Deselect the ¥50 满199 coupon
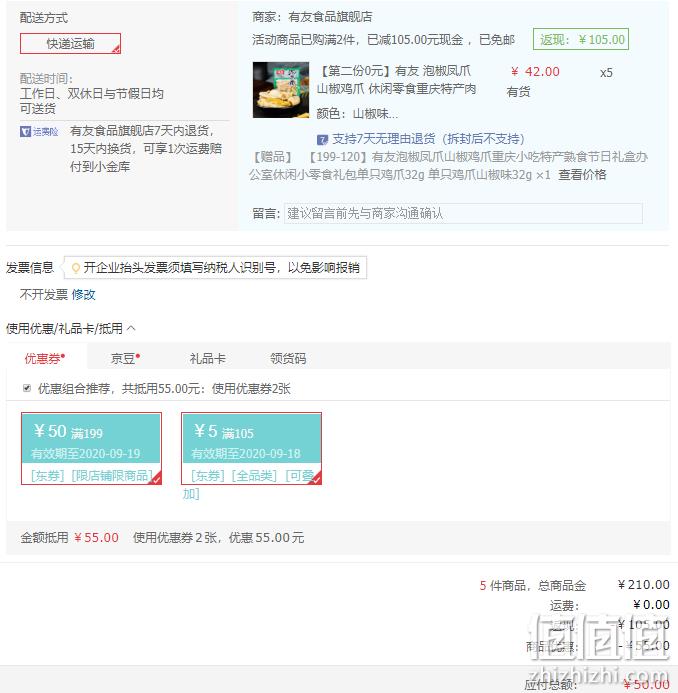Viewport: 678px width, 693px height. [x=91, y=448]
